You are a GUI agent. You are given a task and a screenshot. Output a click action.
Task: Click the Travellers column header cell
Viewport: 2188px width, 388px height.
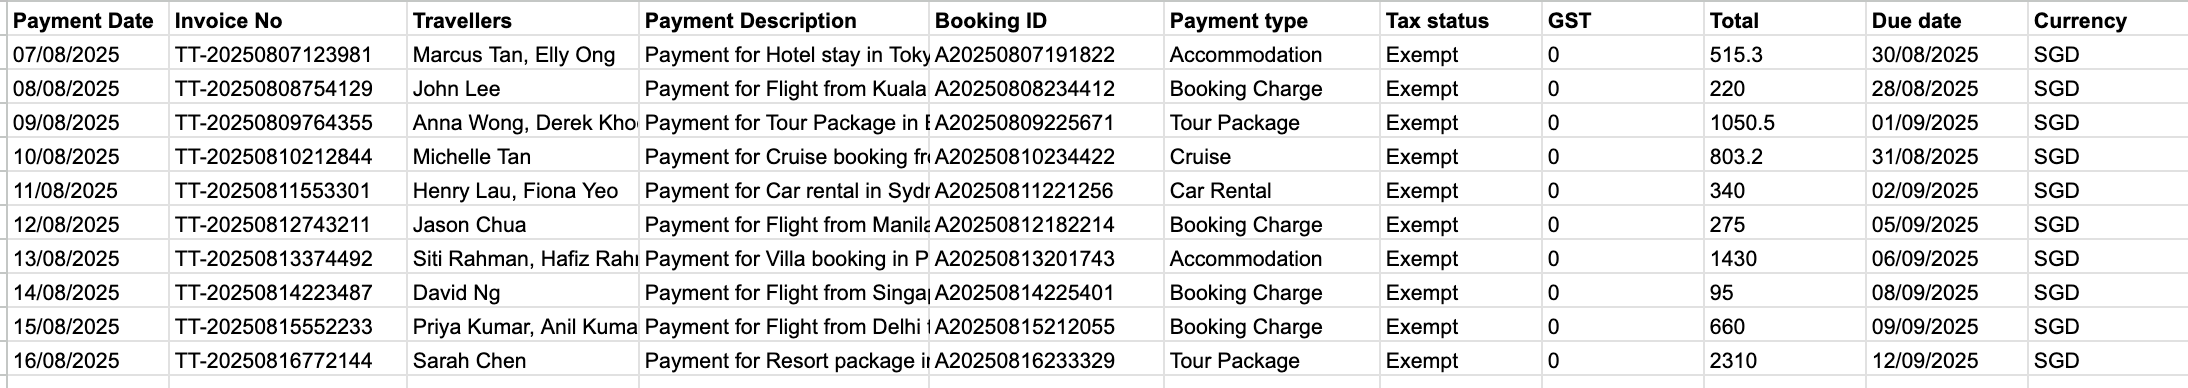coord(523,20)
